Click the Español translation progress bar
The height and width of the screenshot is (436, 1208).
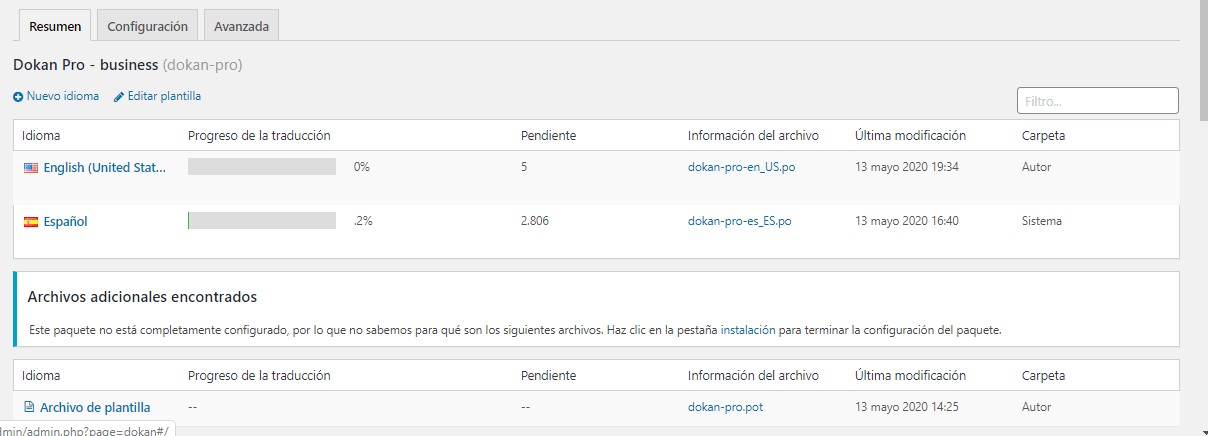point(262,221)
